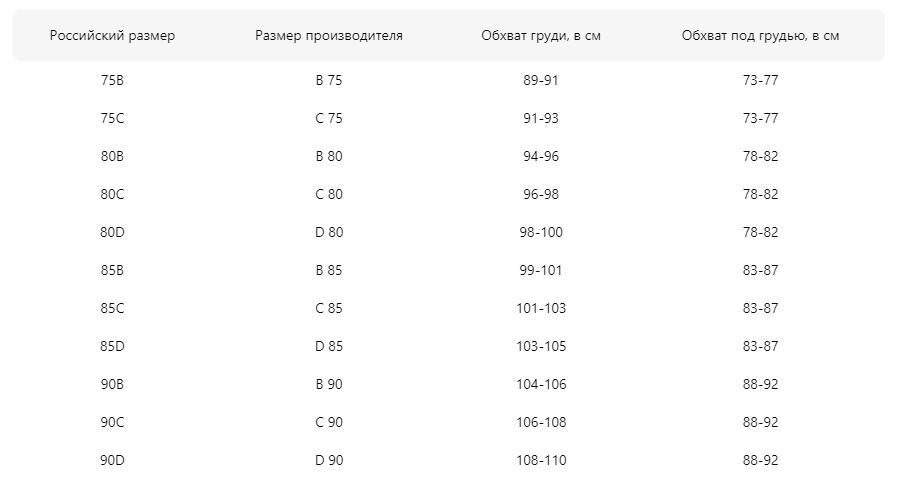Click the "Российский размер" column header
The image size is (899, 502).
point(112,36)
